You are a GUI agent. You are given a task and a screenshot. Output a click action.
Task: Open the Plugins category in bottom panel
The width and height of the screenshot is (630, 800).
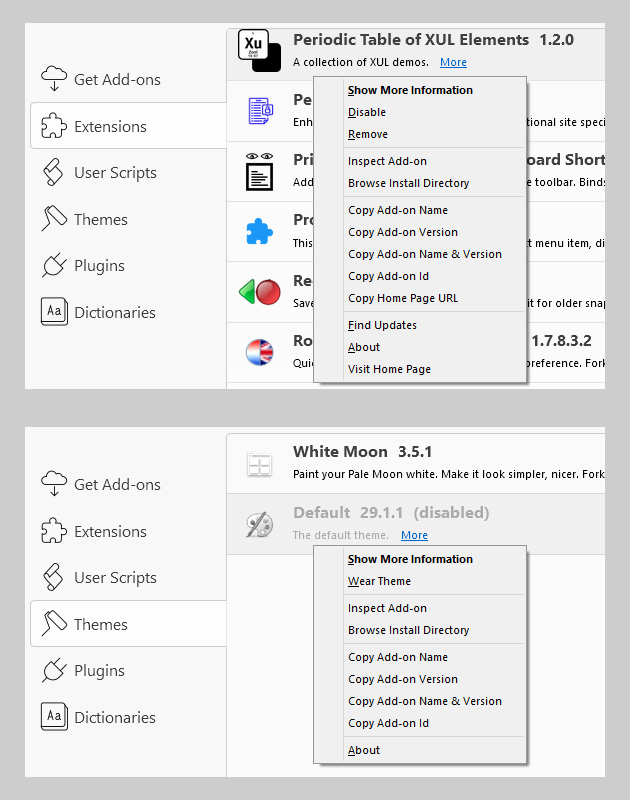[x=129, y=670]
